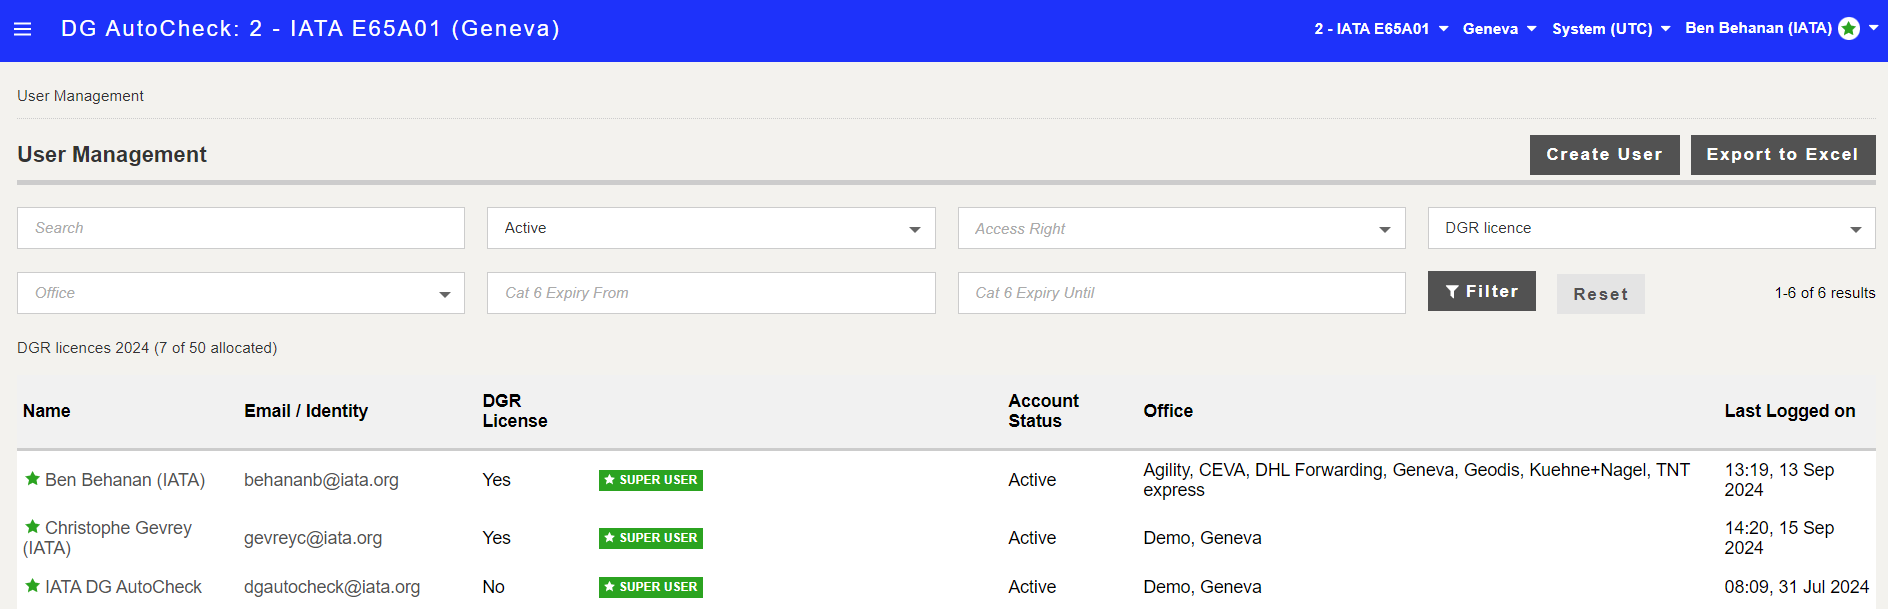
Task: Click the Create User button
Action: (1604, 155)
